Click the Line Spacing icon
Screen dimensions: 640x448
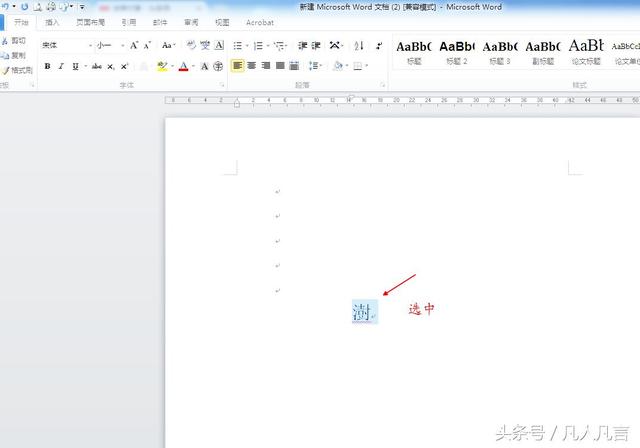click(314, 66)
